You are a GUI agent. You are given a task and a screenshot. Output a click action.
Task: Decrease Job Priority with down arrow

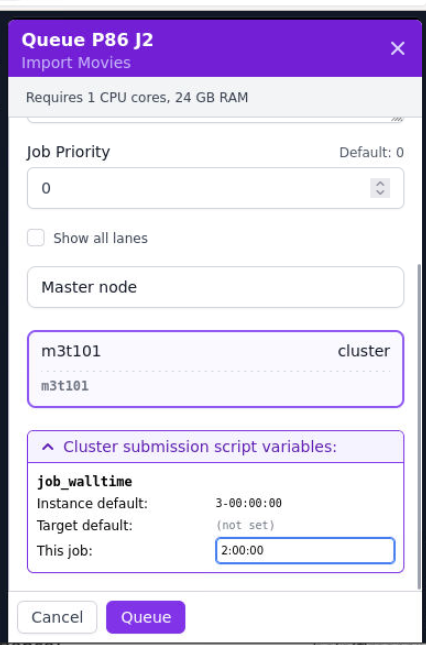[x=380, y=193]
